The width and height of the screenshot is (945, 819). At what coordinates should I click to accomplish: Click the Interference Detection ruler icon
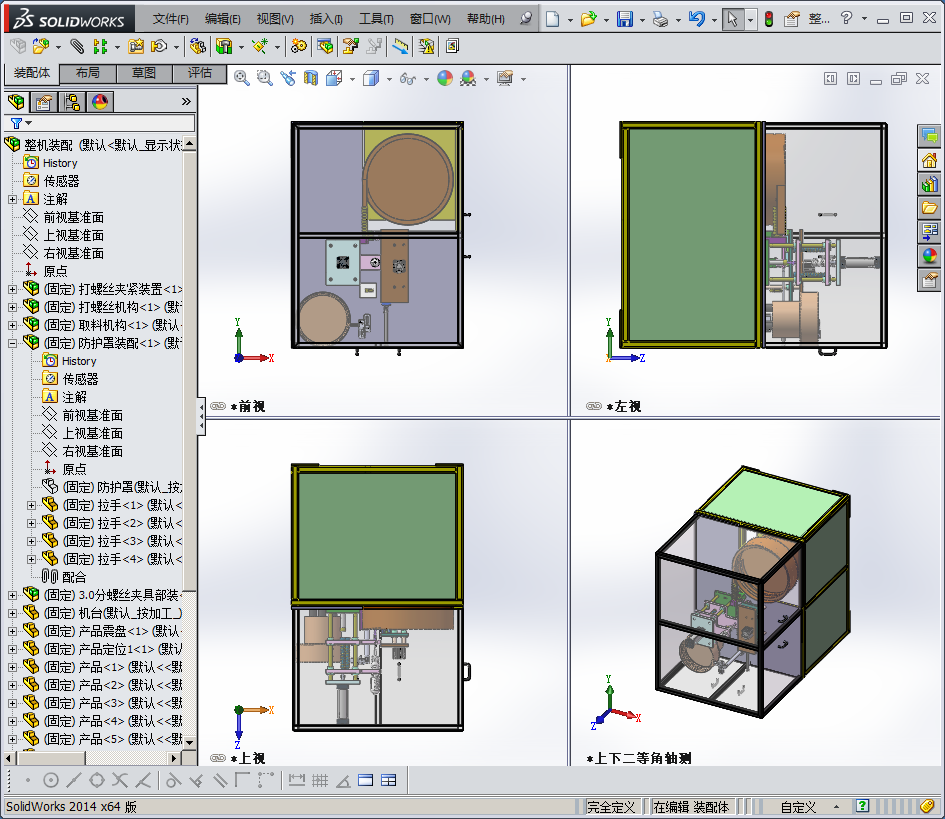400,46
